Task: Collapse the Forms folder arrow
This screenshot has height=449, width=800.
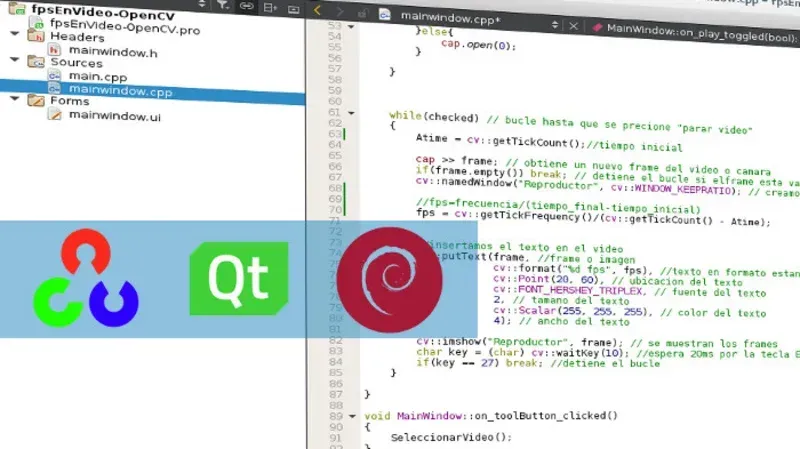Action: point(15,98)
